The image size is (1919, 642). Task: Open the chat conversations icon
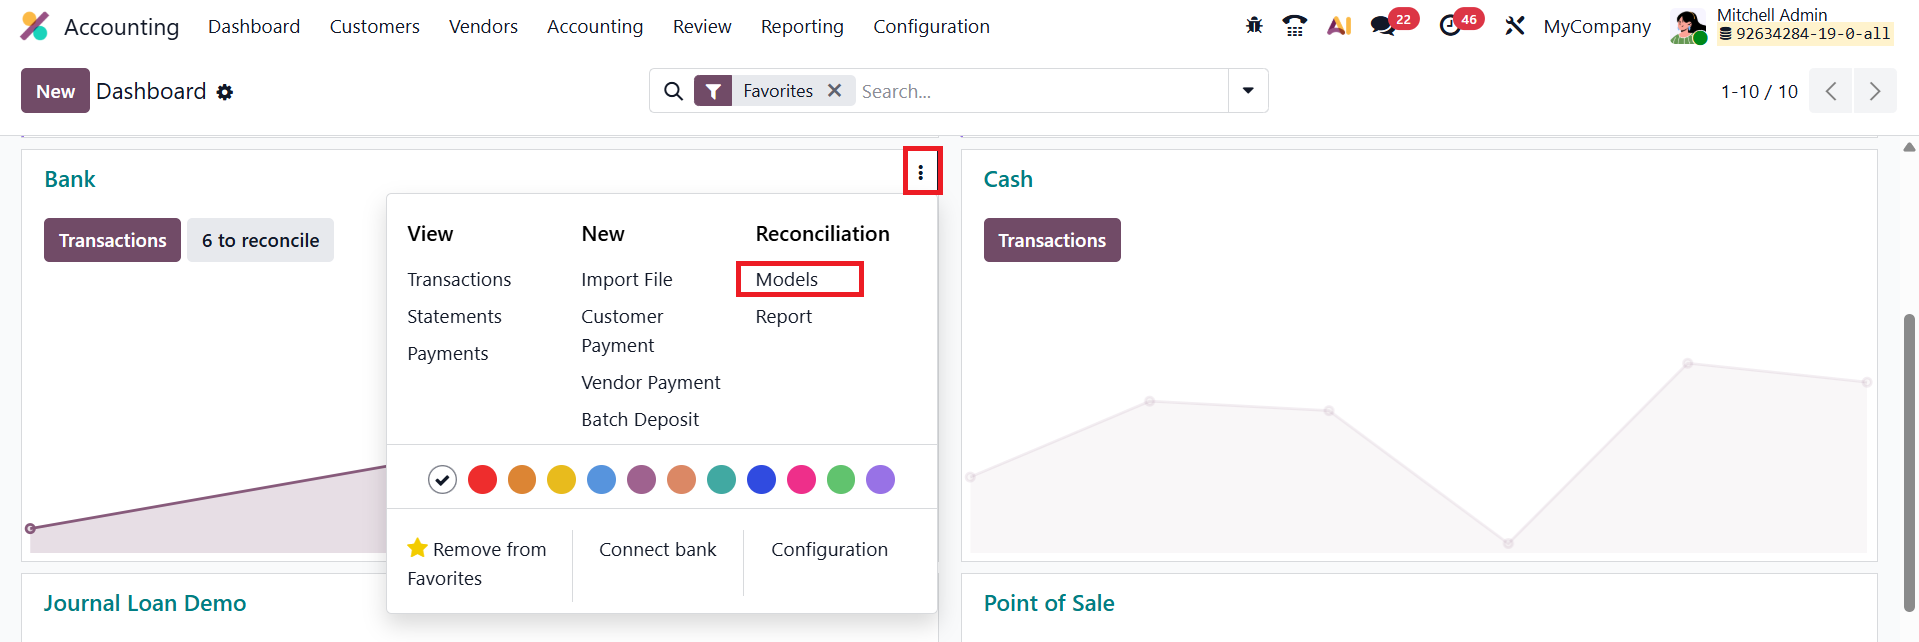click(1384, 26)
